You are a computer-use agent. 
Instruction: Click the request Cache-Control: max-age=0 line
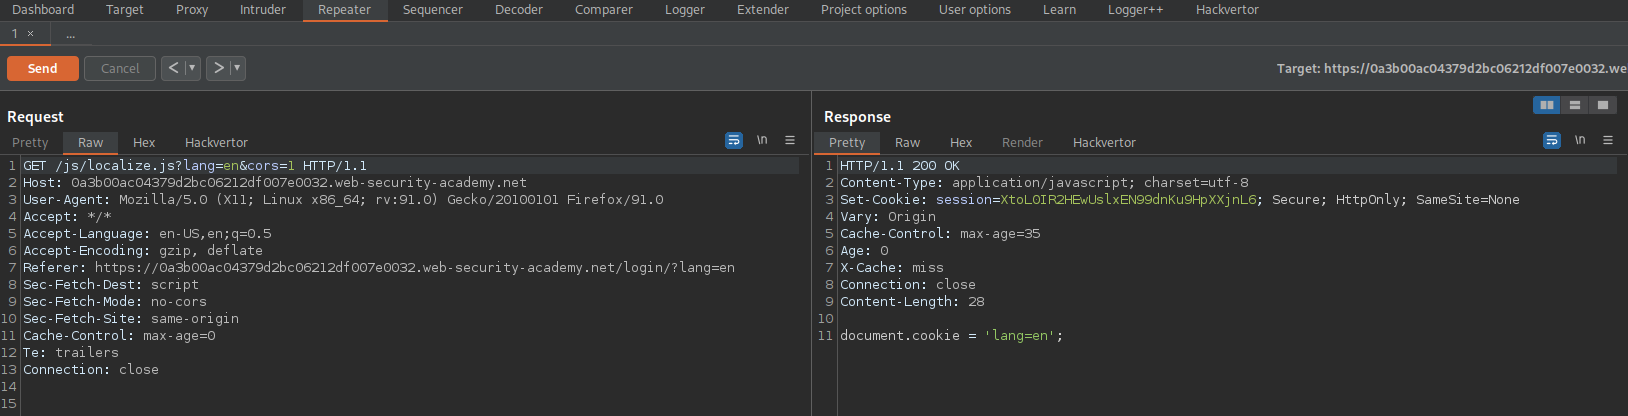click(x=119, y=336)
